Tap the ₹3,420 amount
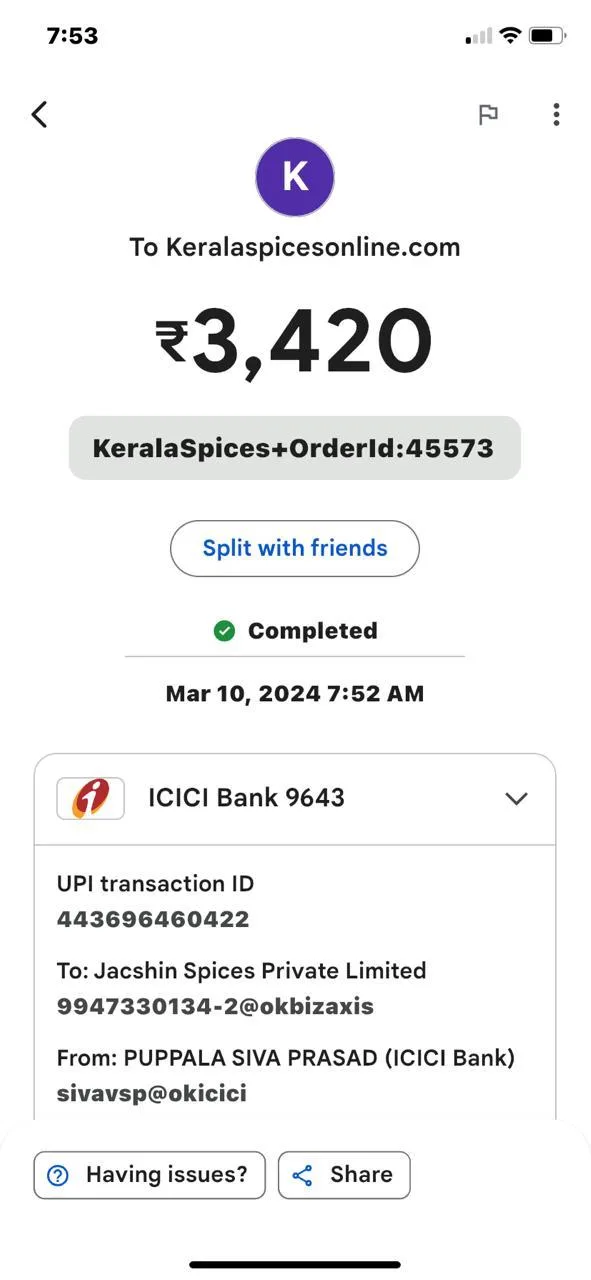Screen dimensions: 591x1280 click(x=295, y=341)
